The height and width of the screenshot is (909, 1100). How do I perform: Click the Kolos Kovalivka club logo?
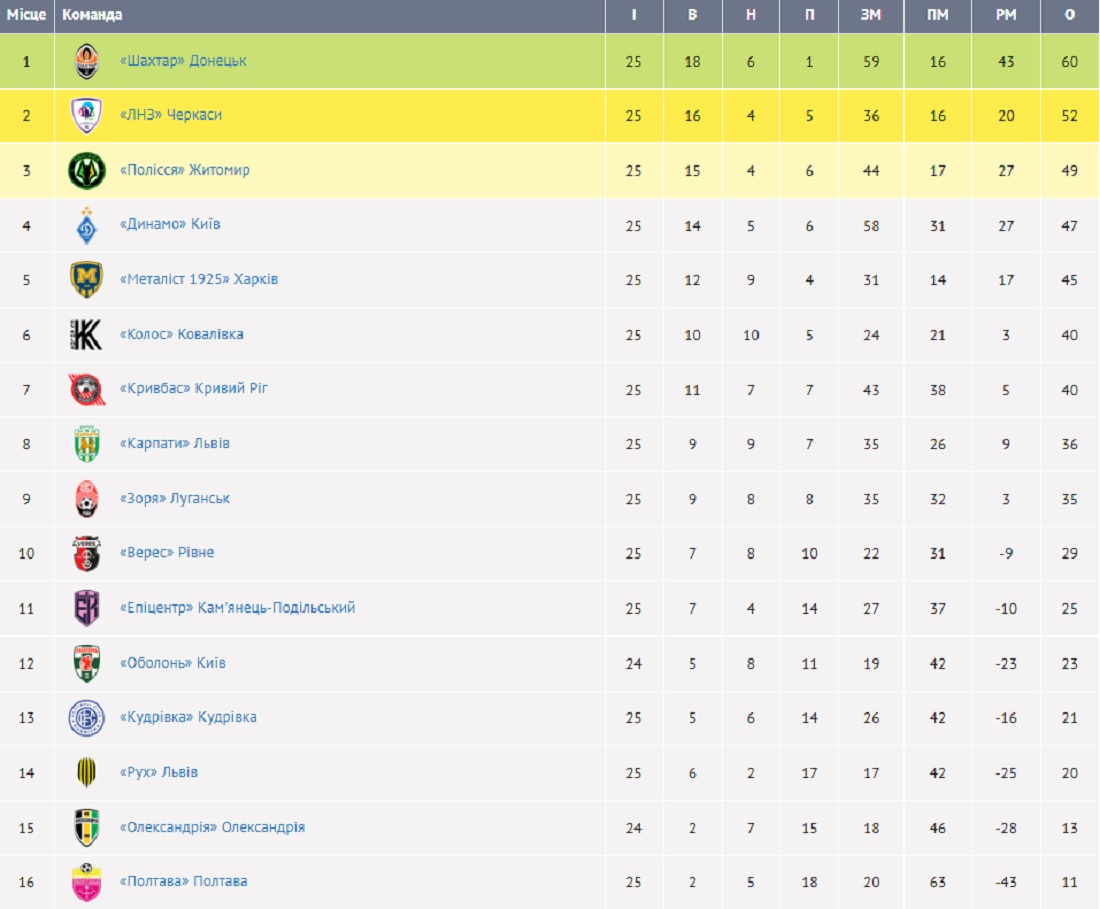[x=87, y=335]
